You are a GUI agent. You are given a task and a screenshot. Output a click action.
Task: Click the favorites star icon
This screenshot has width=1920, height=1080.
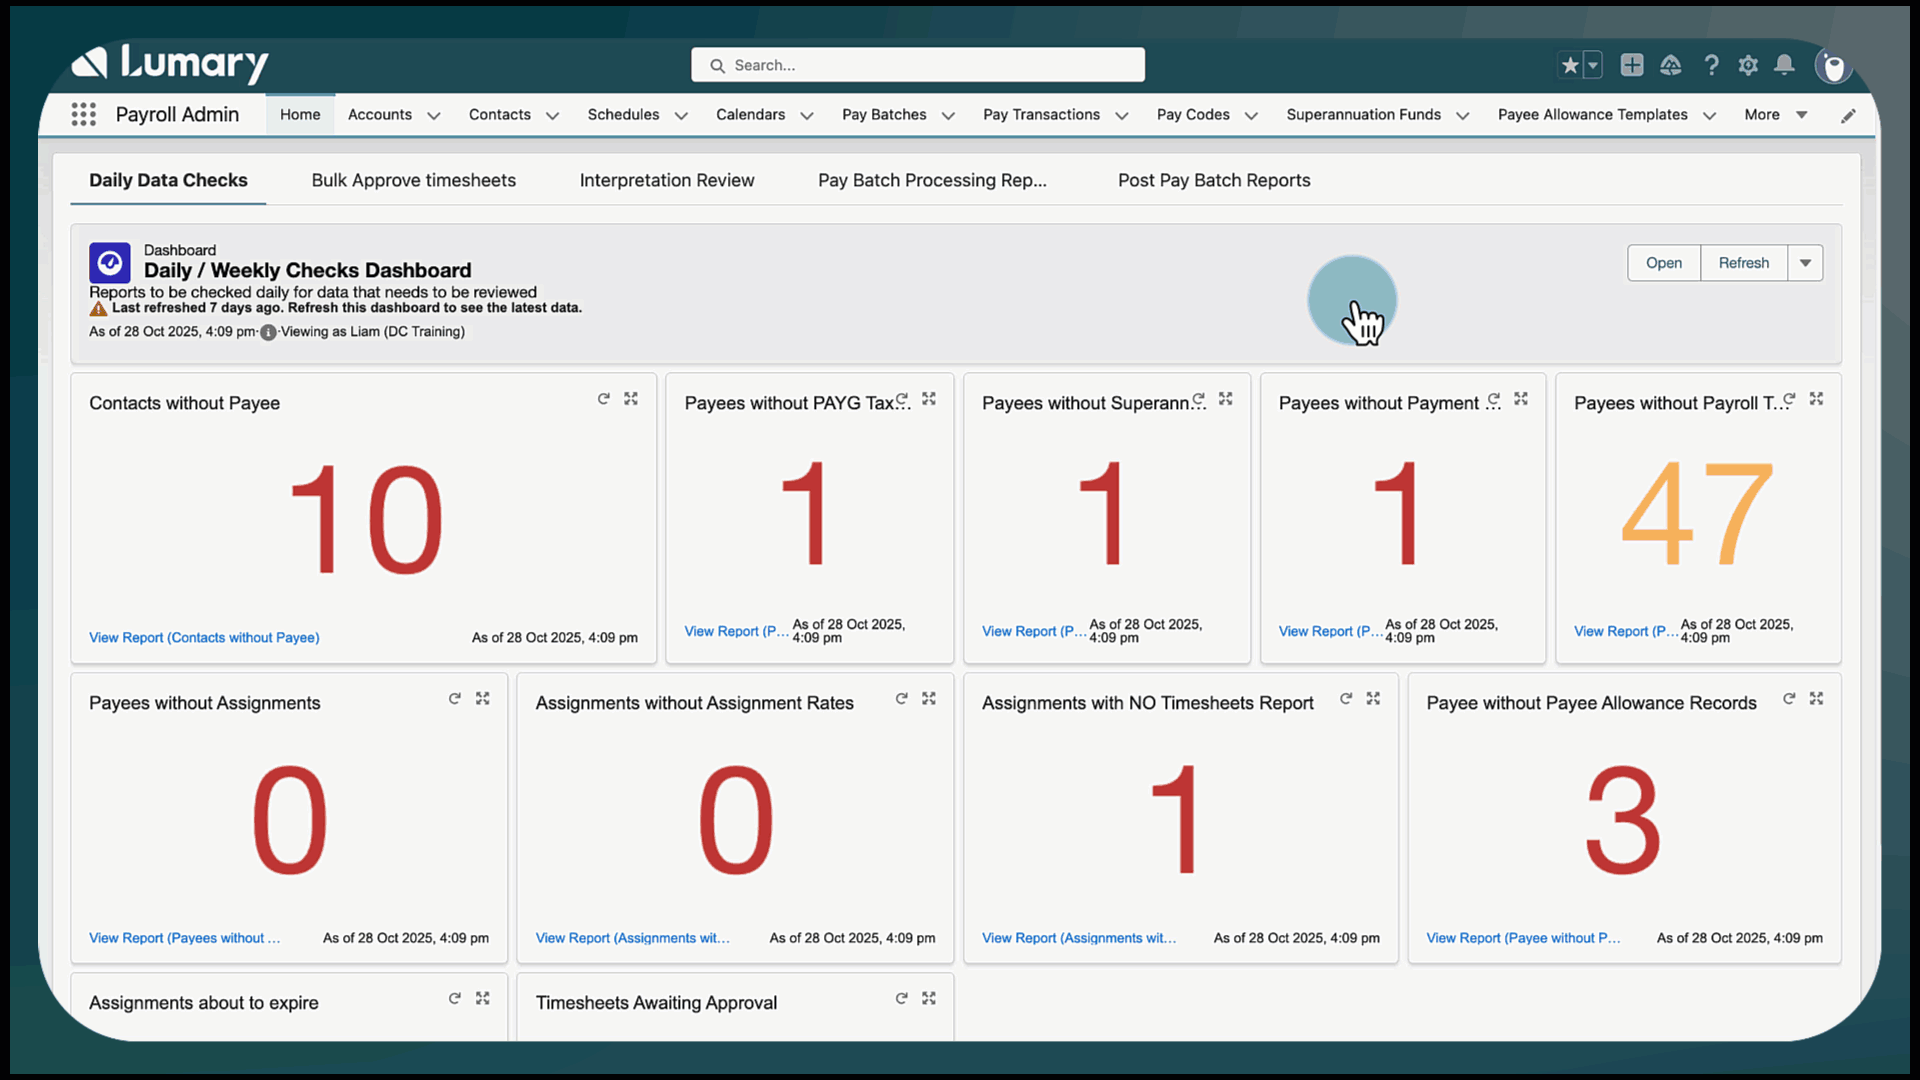[x=1570, y=64]
